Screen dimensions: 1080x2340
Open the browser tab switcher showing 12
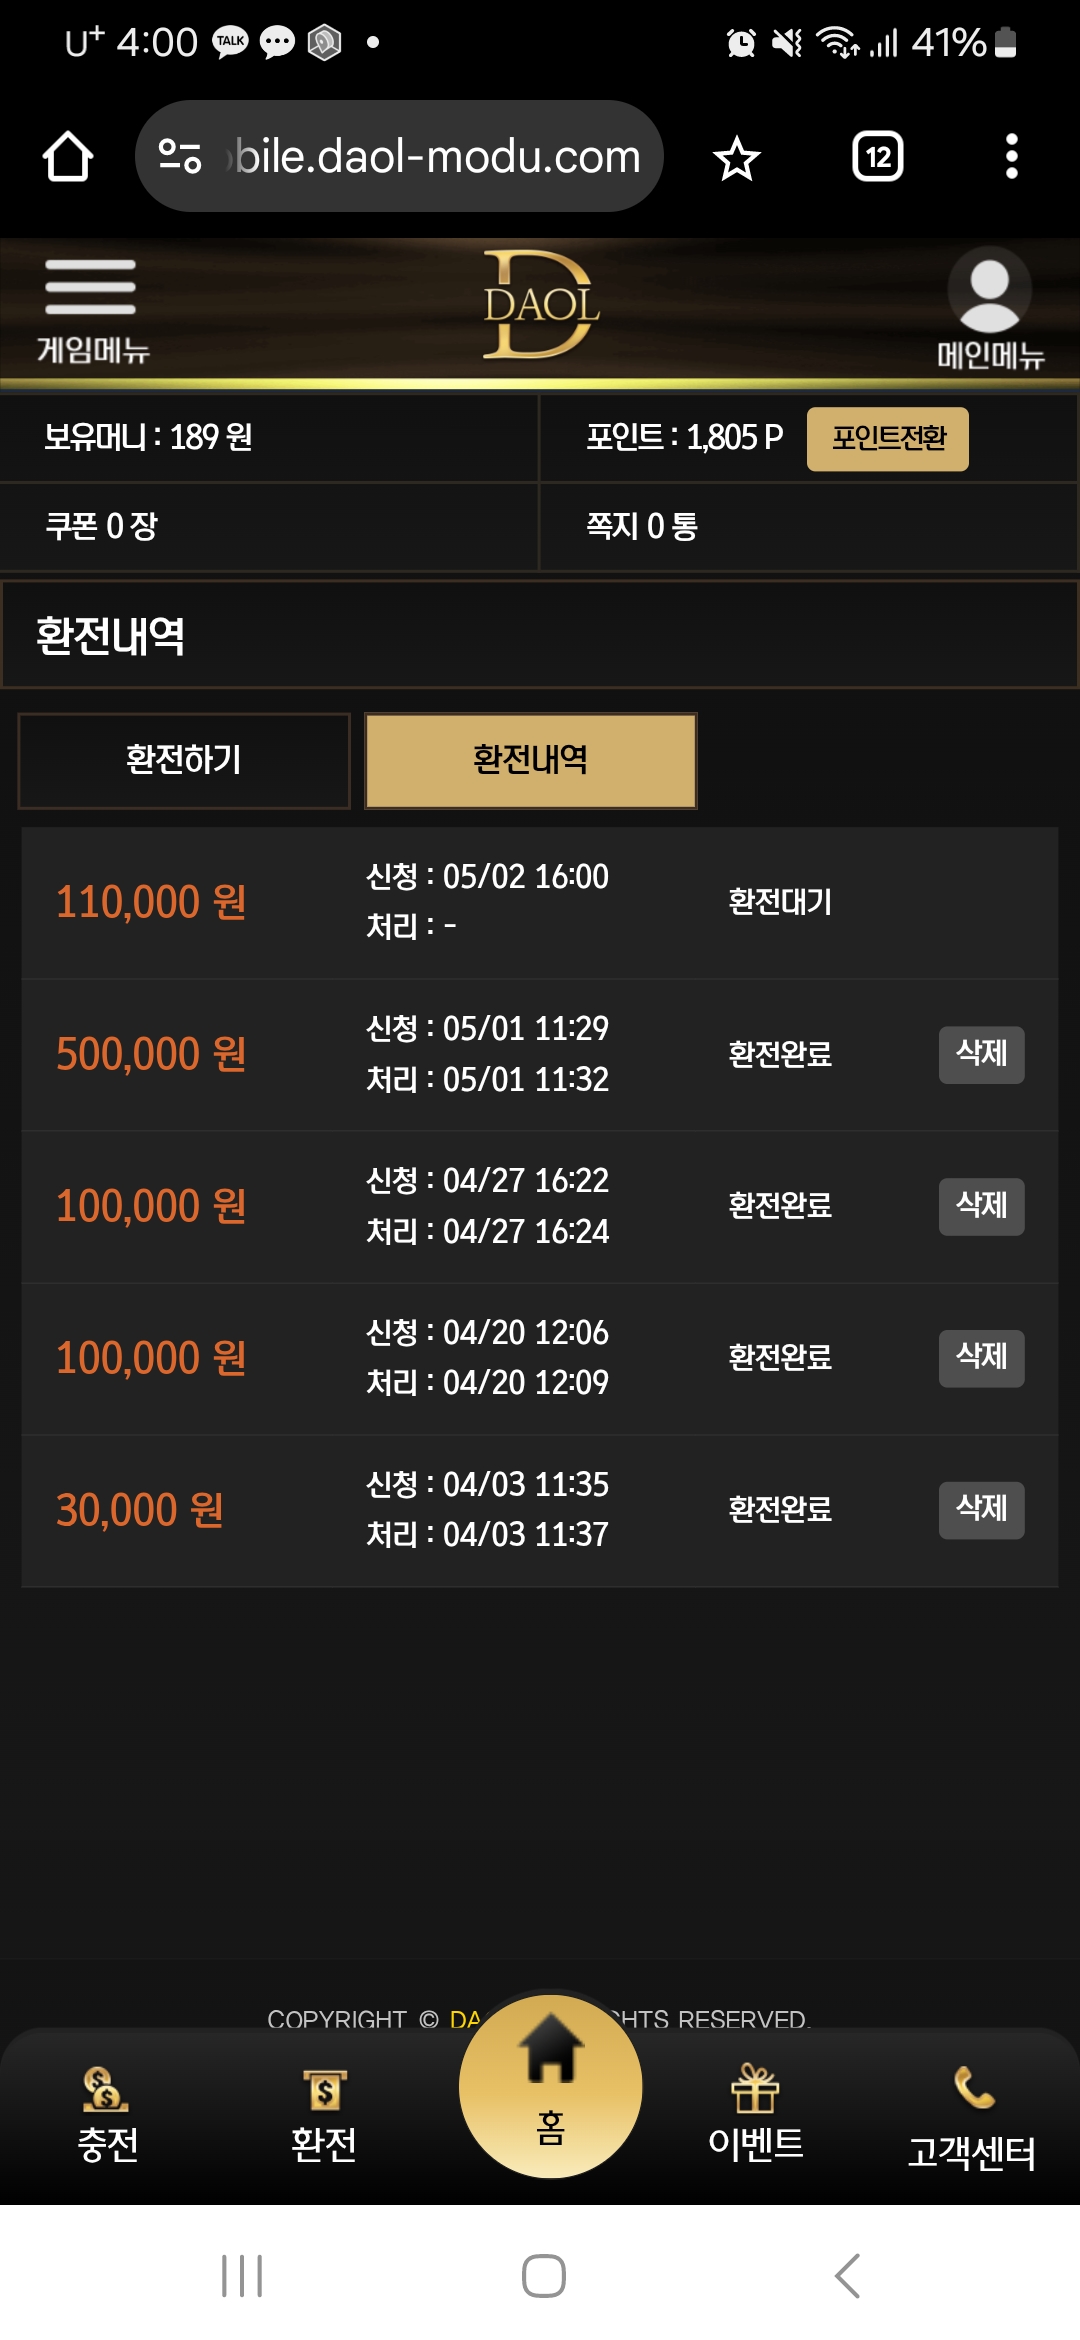click(878, 157)
